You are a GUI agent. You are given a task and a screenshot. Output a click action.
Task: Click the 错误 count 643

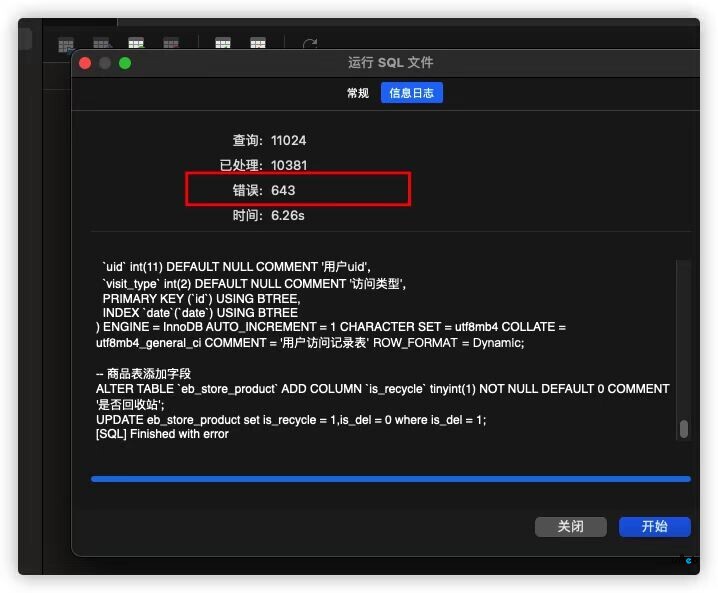283,190
